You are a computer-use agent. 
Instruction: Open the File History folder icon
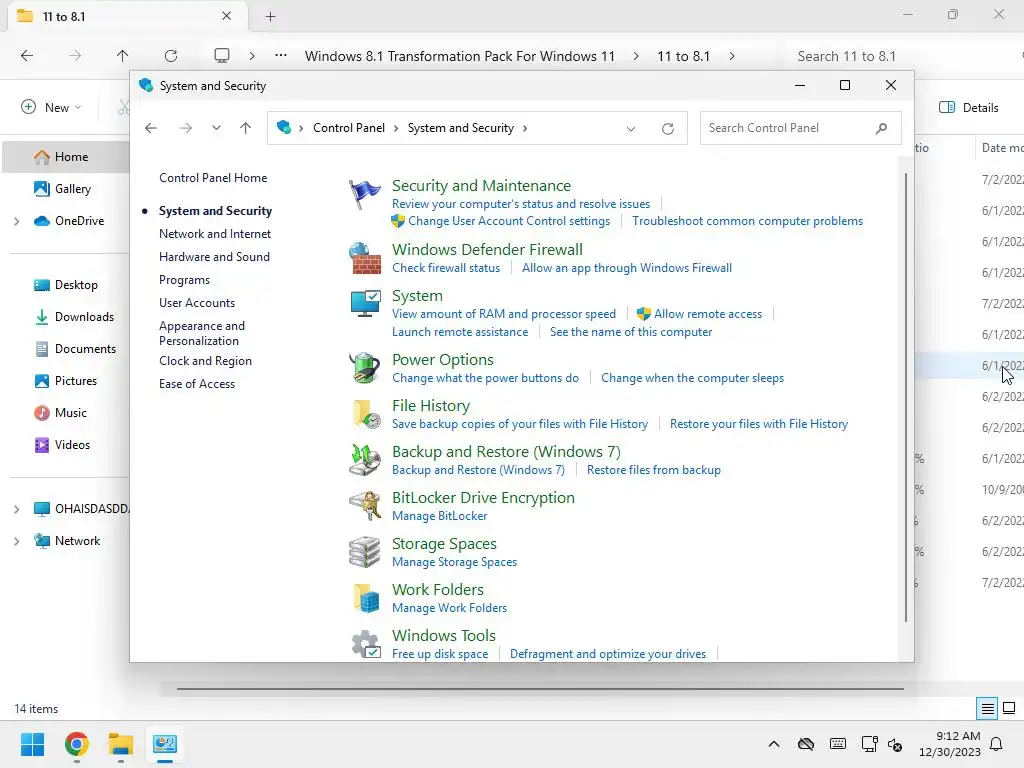pos(366,414)
